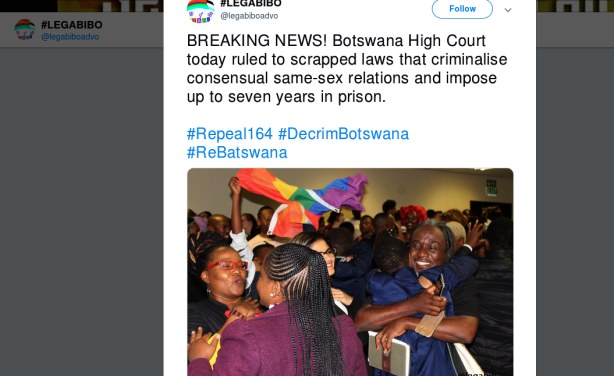Click the @legabiboadvo handle in the dimmed profile bar
The width and height of the screenshot is (614, 376).
click(70, 37)
